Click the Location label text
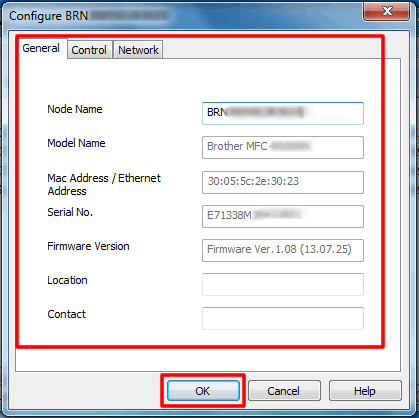 point(67,280)
